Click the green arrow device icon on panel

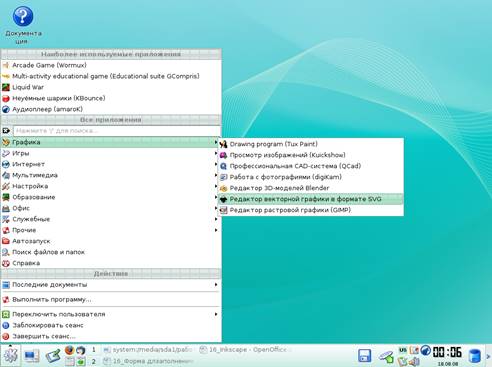[386, 356]
